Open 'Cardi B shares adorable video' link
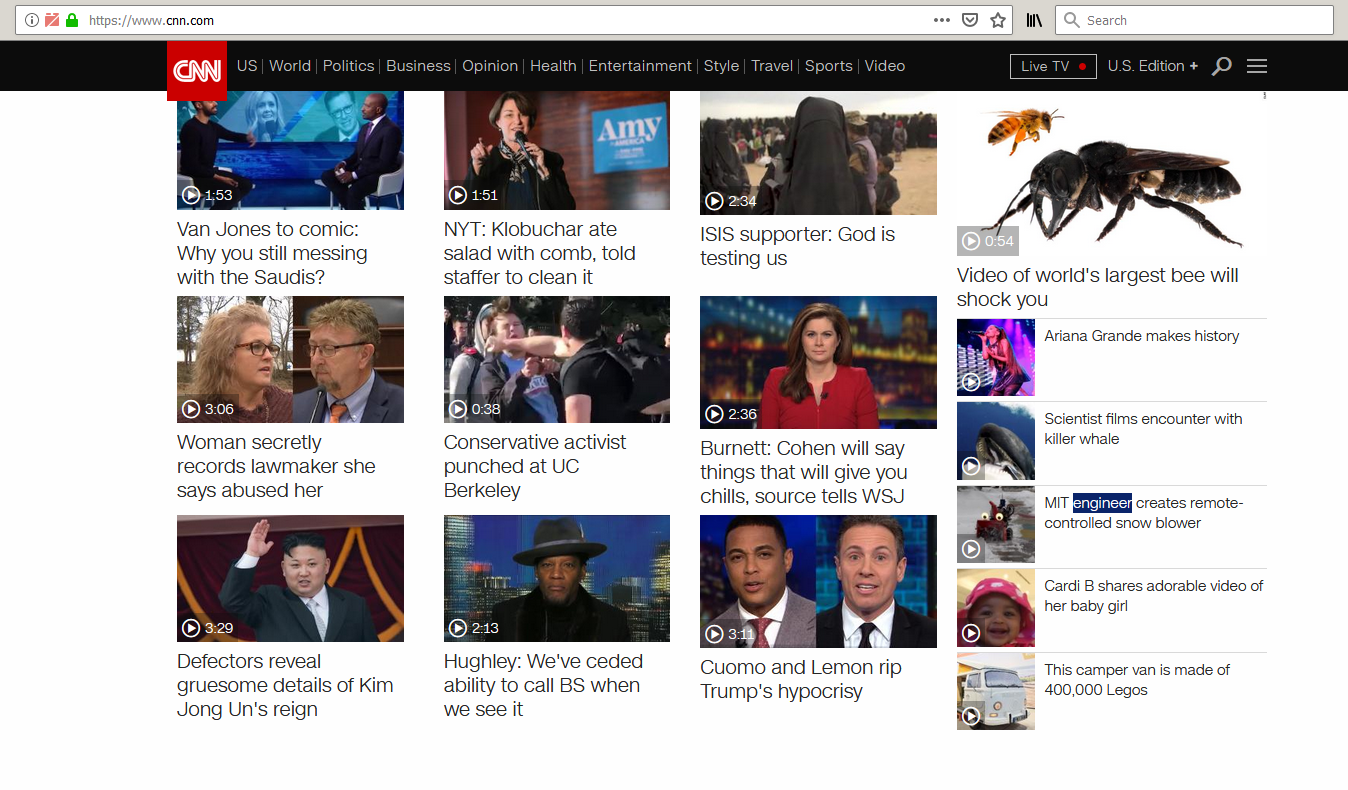The height and width of the screenshot is (790, 1348). pyautogui.click(x=1154, y=596)
